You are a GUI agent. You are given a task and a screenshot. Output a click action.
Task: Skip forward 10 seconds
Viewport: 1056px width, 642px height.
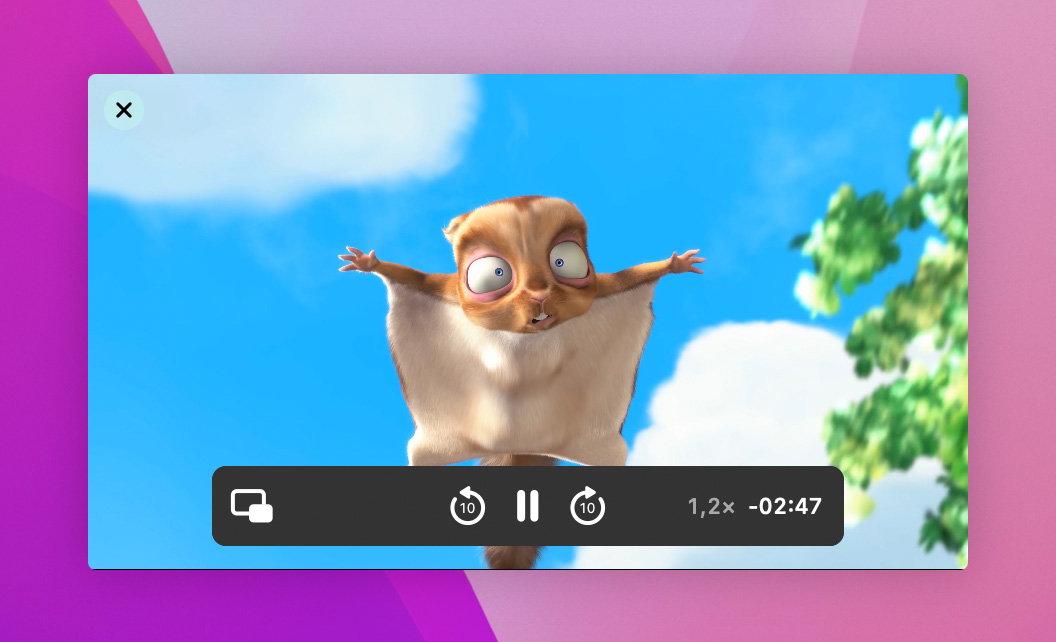[588, 507]
